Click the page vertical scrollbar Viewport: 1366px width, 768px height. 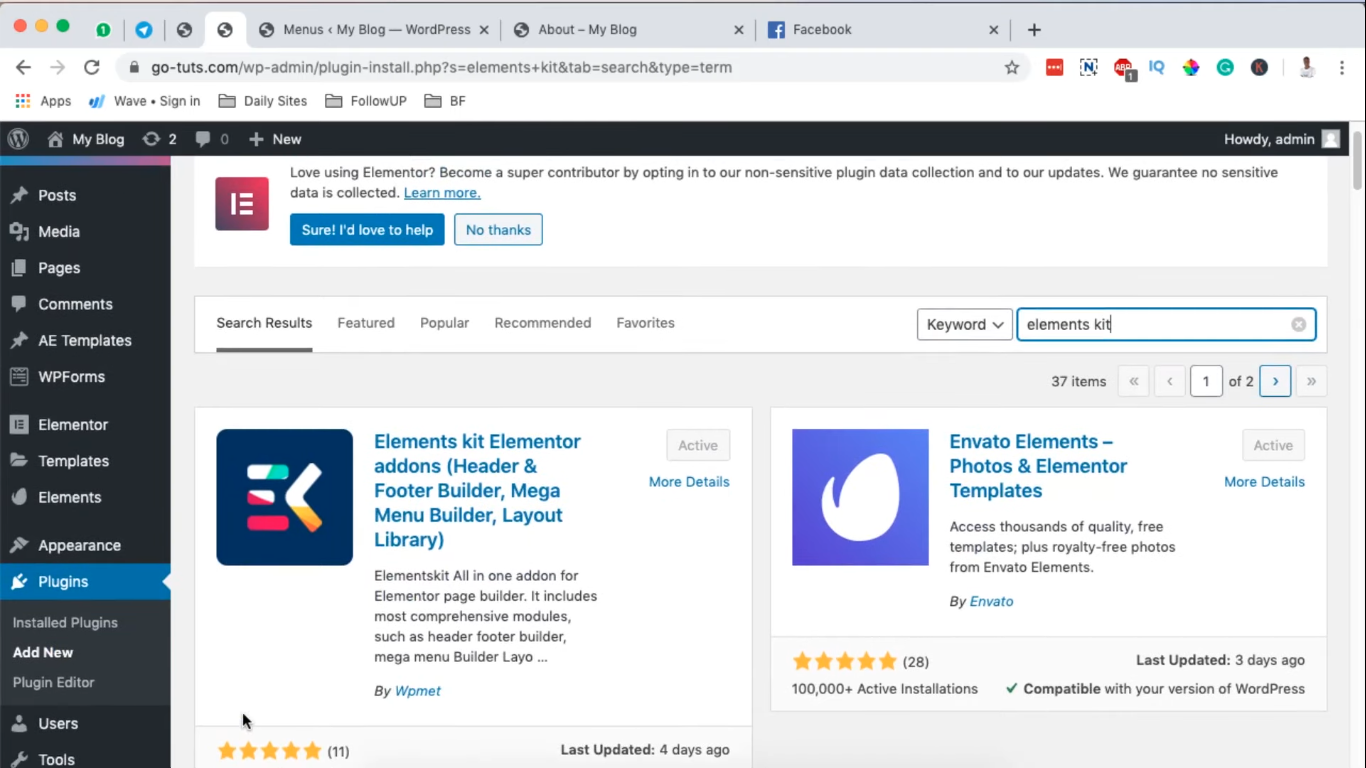1358,160
